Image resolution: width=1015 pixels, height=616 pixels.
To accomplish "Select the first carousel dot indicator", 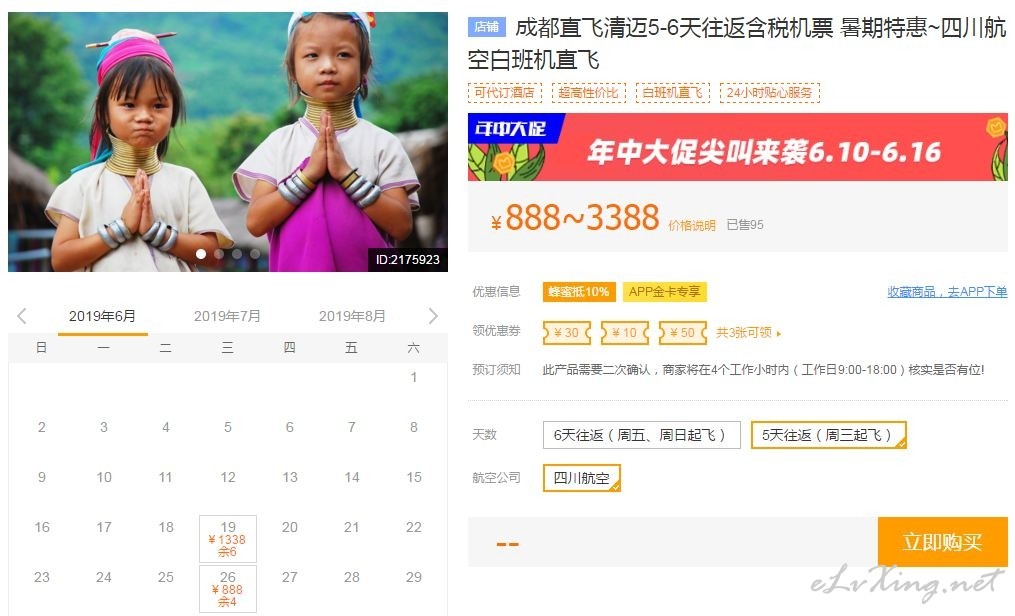I will coord(201,254).
